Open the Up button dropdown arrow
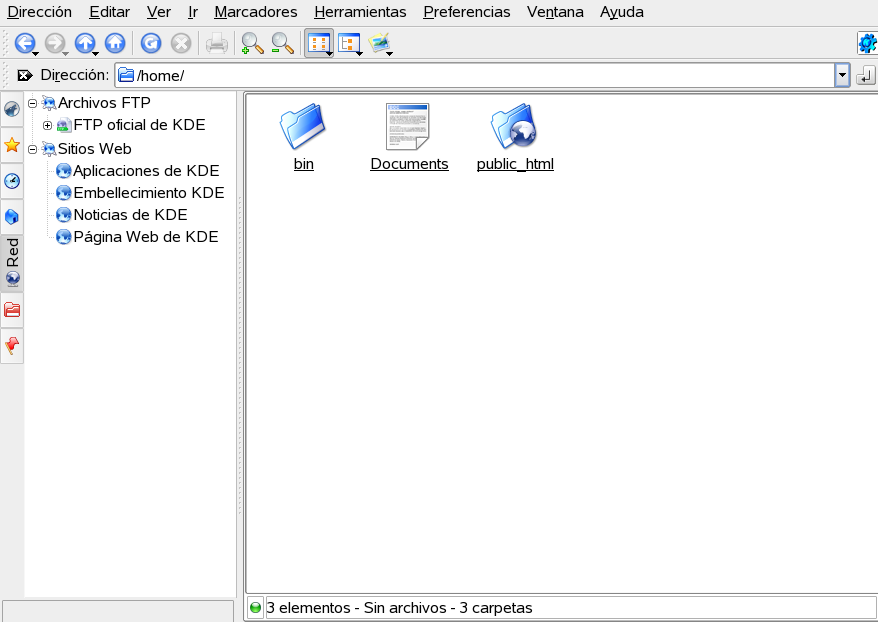The height and width of the screenshot is (622, 878). click(x=96, y=54)
